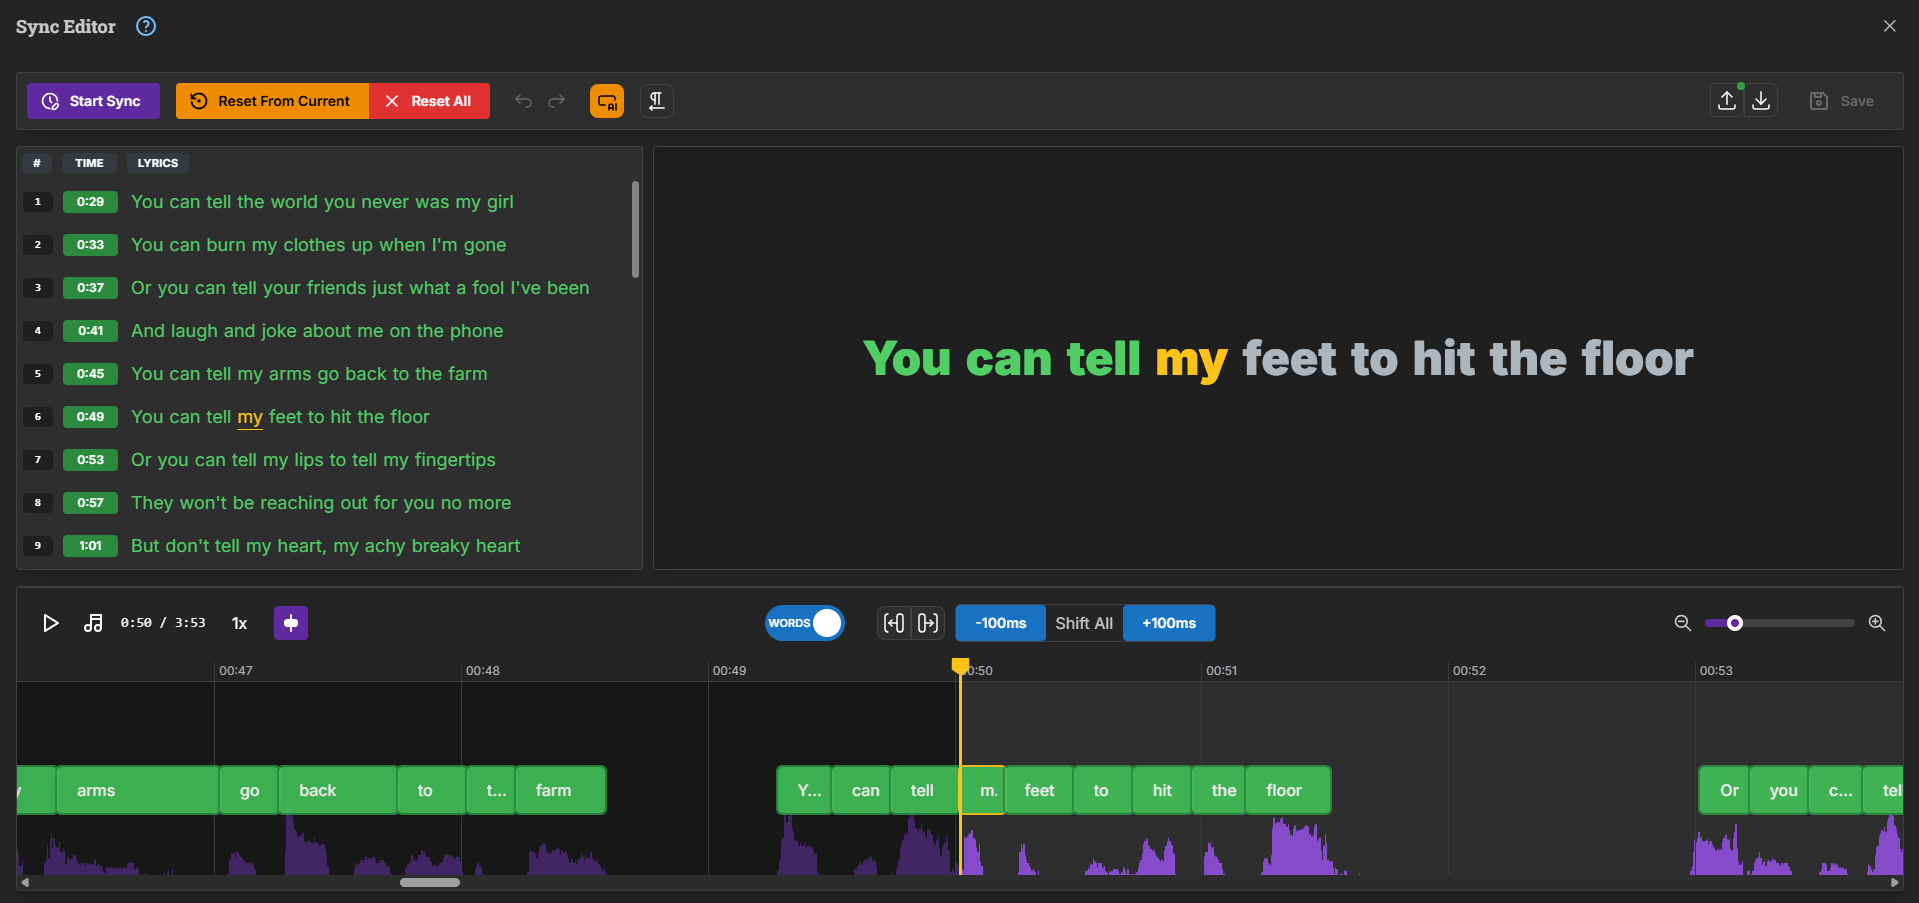
Task: Select lyric 'You can burn my clothes up when I'm gone'
Action: point(318,245)
